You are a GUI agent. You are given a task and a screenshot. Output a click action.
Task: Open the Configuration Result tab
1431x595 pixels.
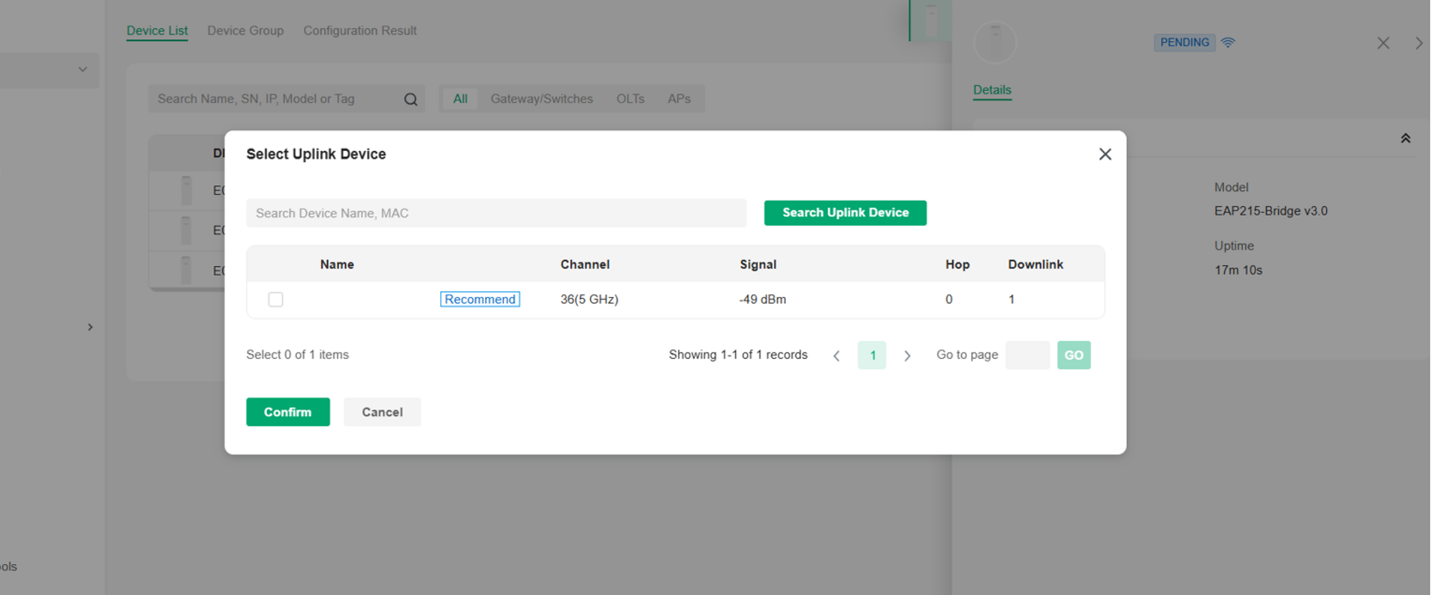360,31
